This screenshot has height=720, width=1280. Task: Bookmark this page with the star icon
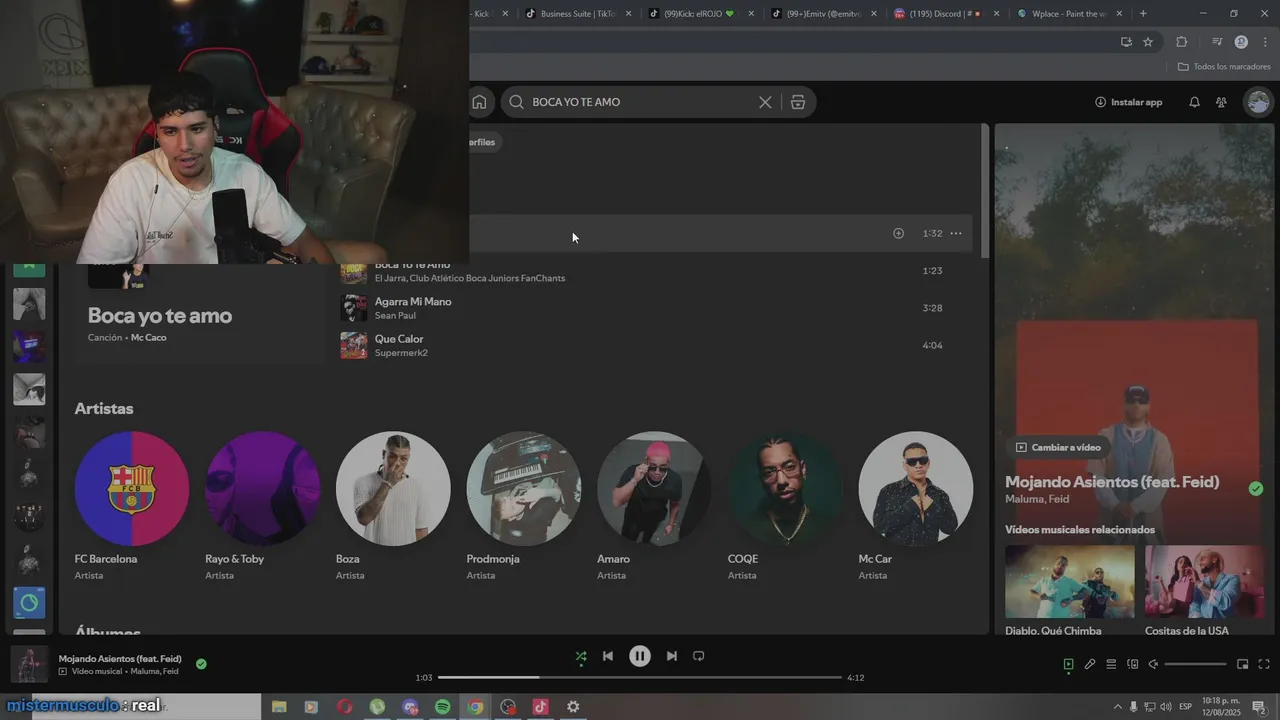[1148, 42]
